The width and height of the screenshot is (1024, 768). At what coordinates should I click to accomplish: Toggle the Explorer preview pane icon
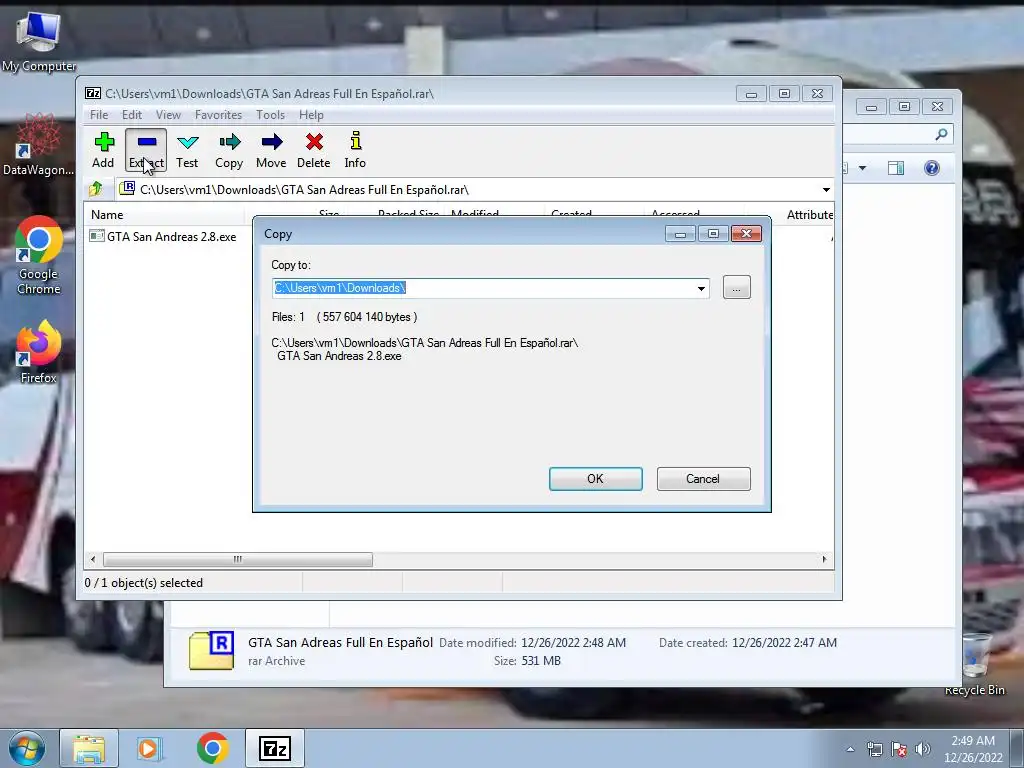(x=896, y=168)
